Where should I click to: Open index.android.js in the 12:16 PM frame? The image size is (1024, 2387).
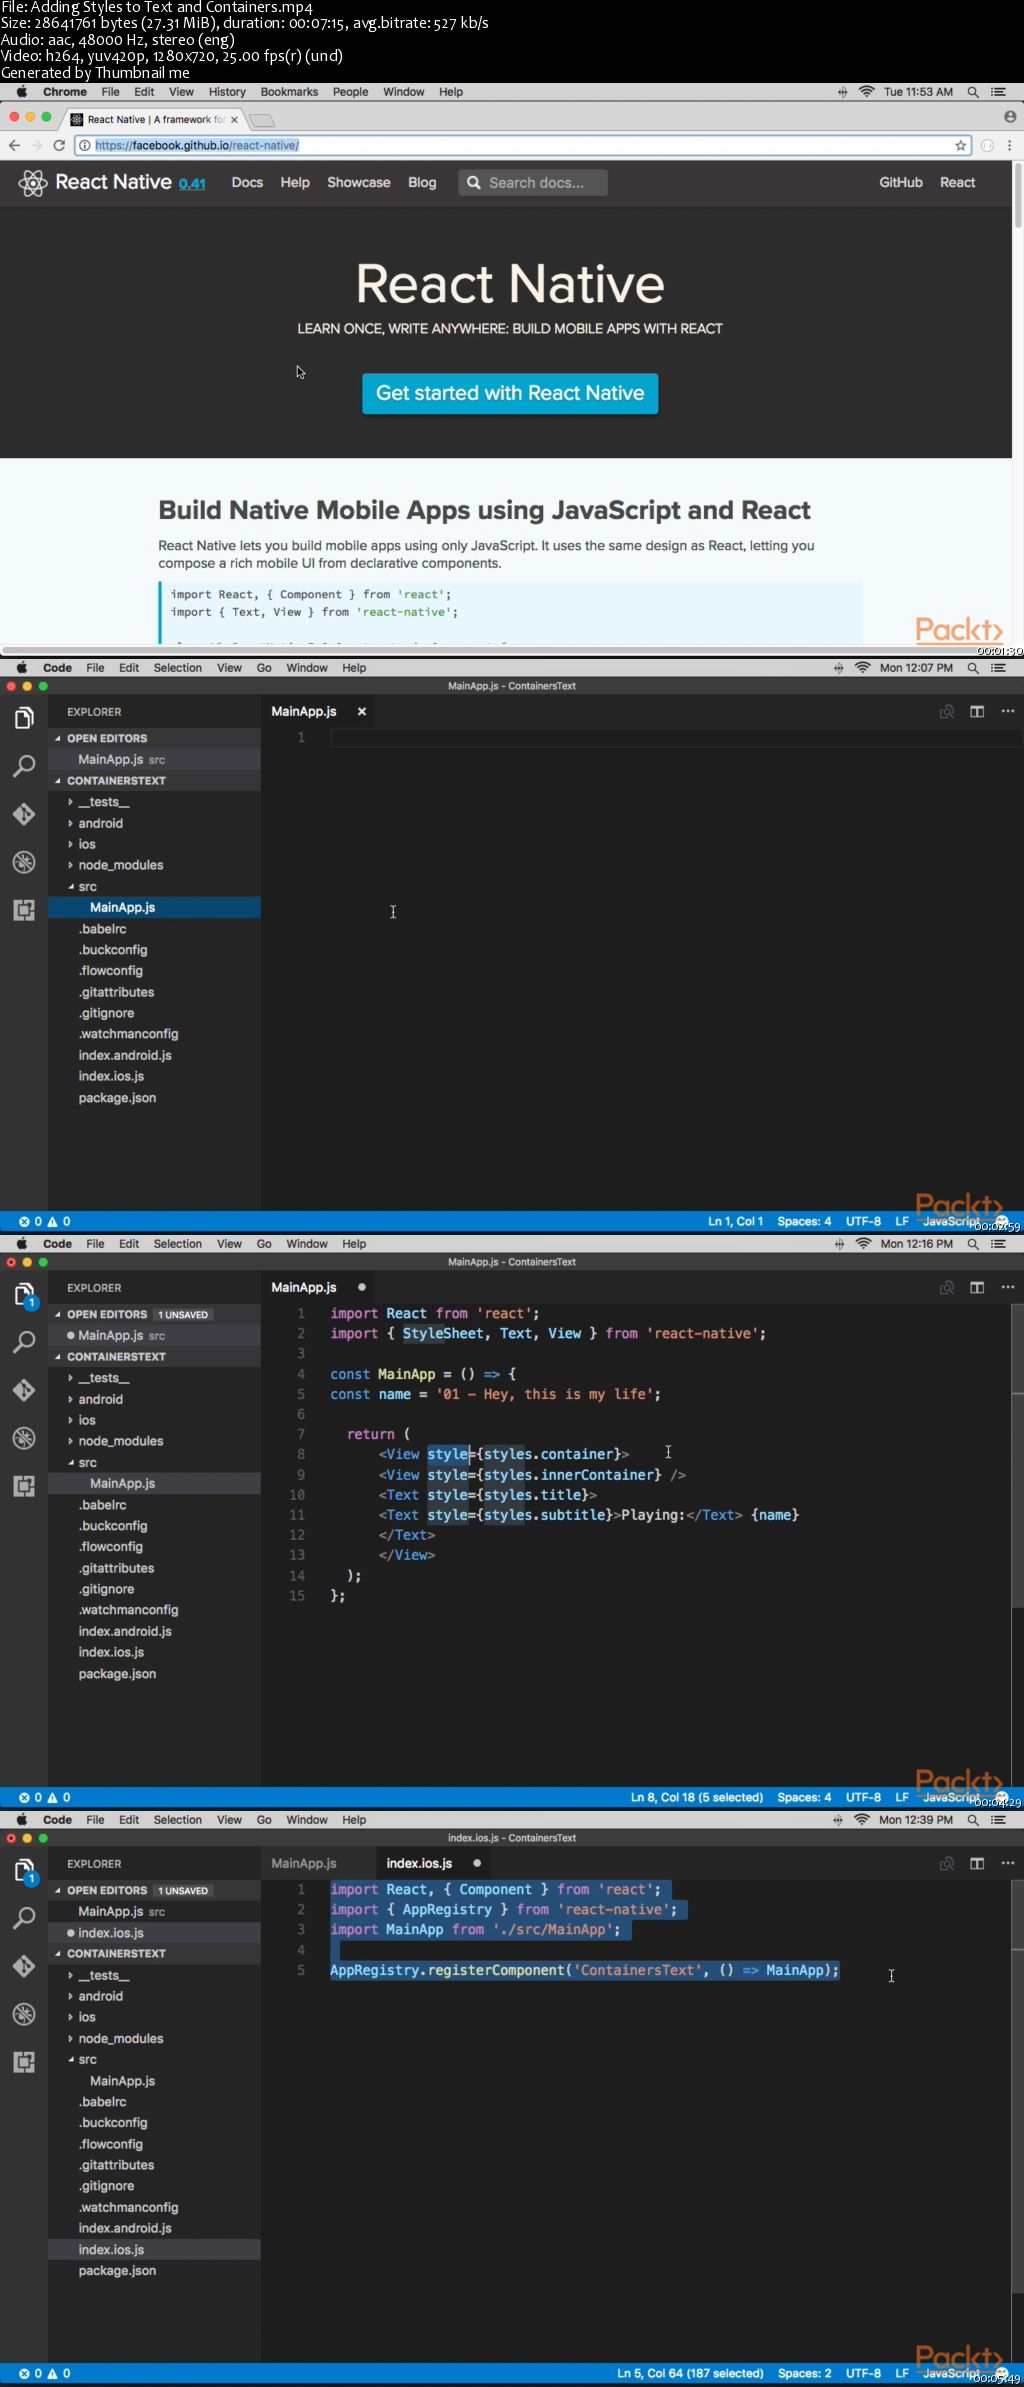(x=125, y=1631)
